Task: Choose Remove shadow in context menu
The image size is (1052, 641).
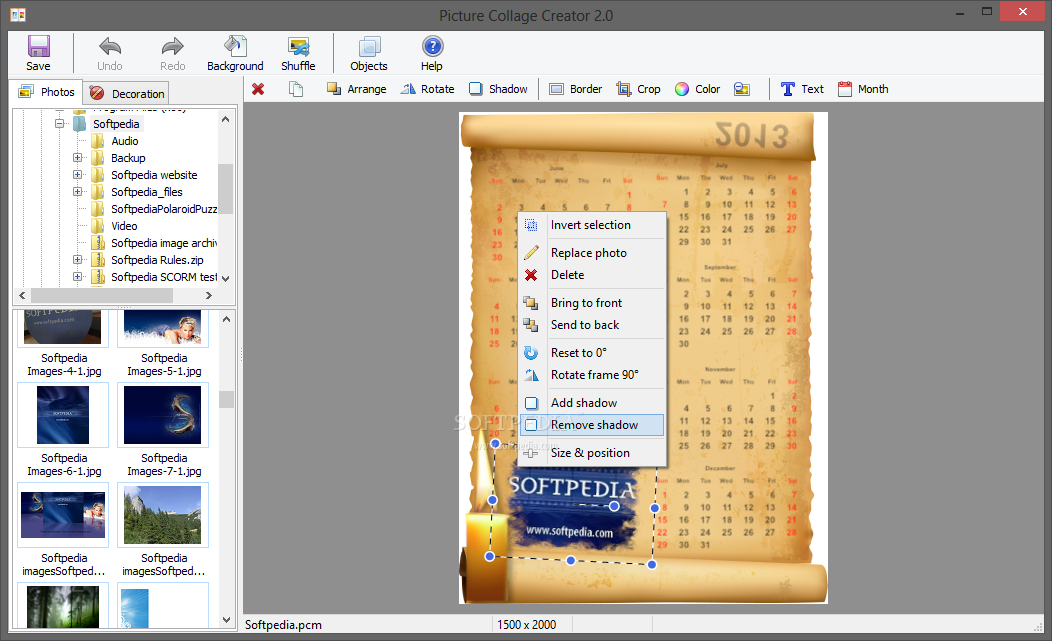Action: [x=592, y=425]
